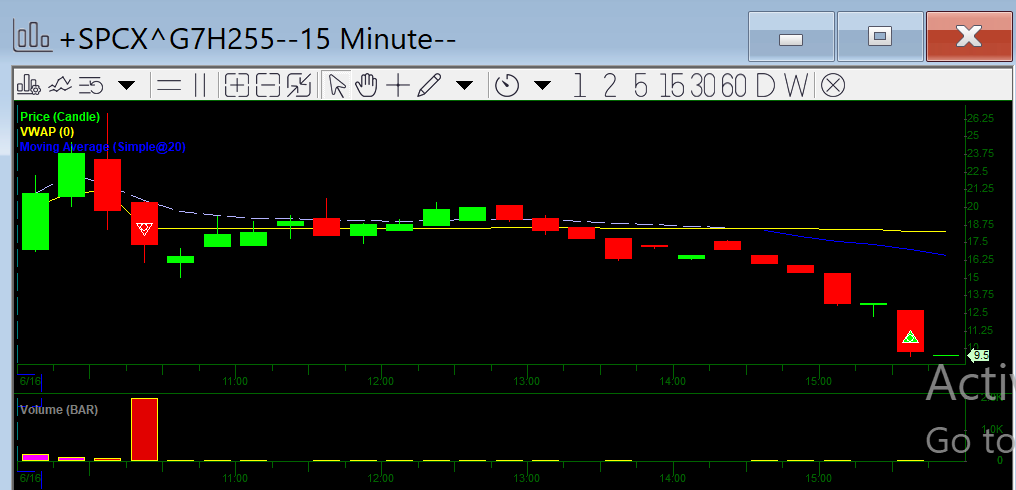Image resolution: width=1016 pixels, height=490 pixels.
Task: Click the large red volume bar
Action: coord(144,429)
